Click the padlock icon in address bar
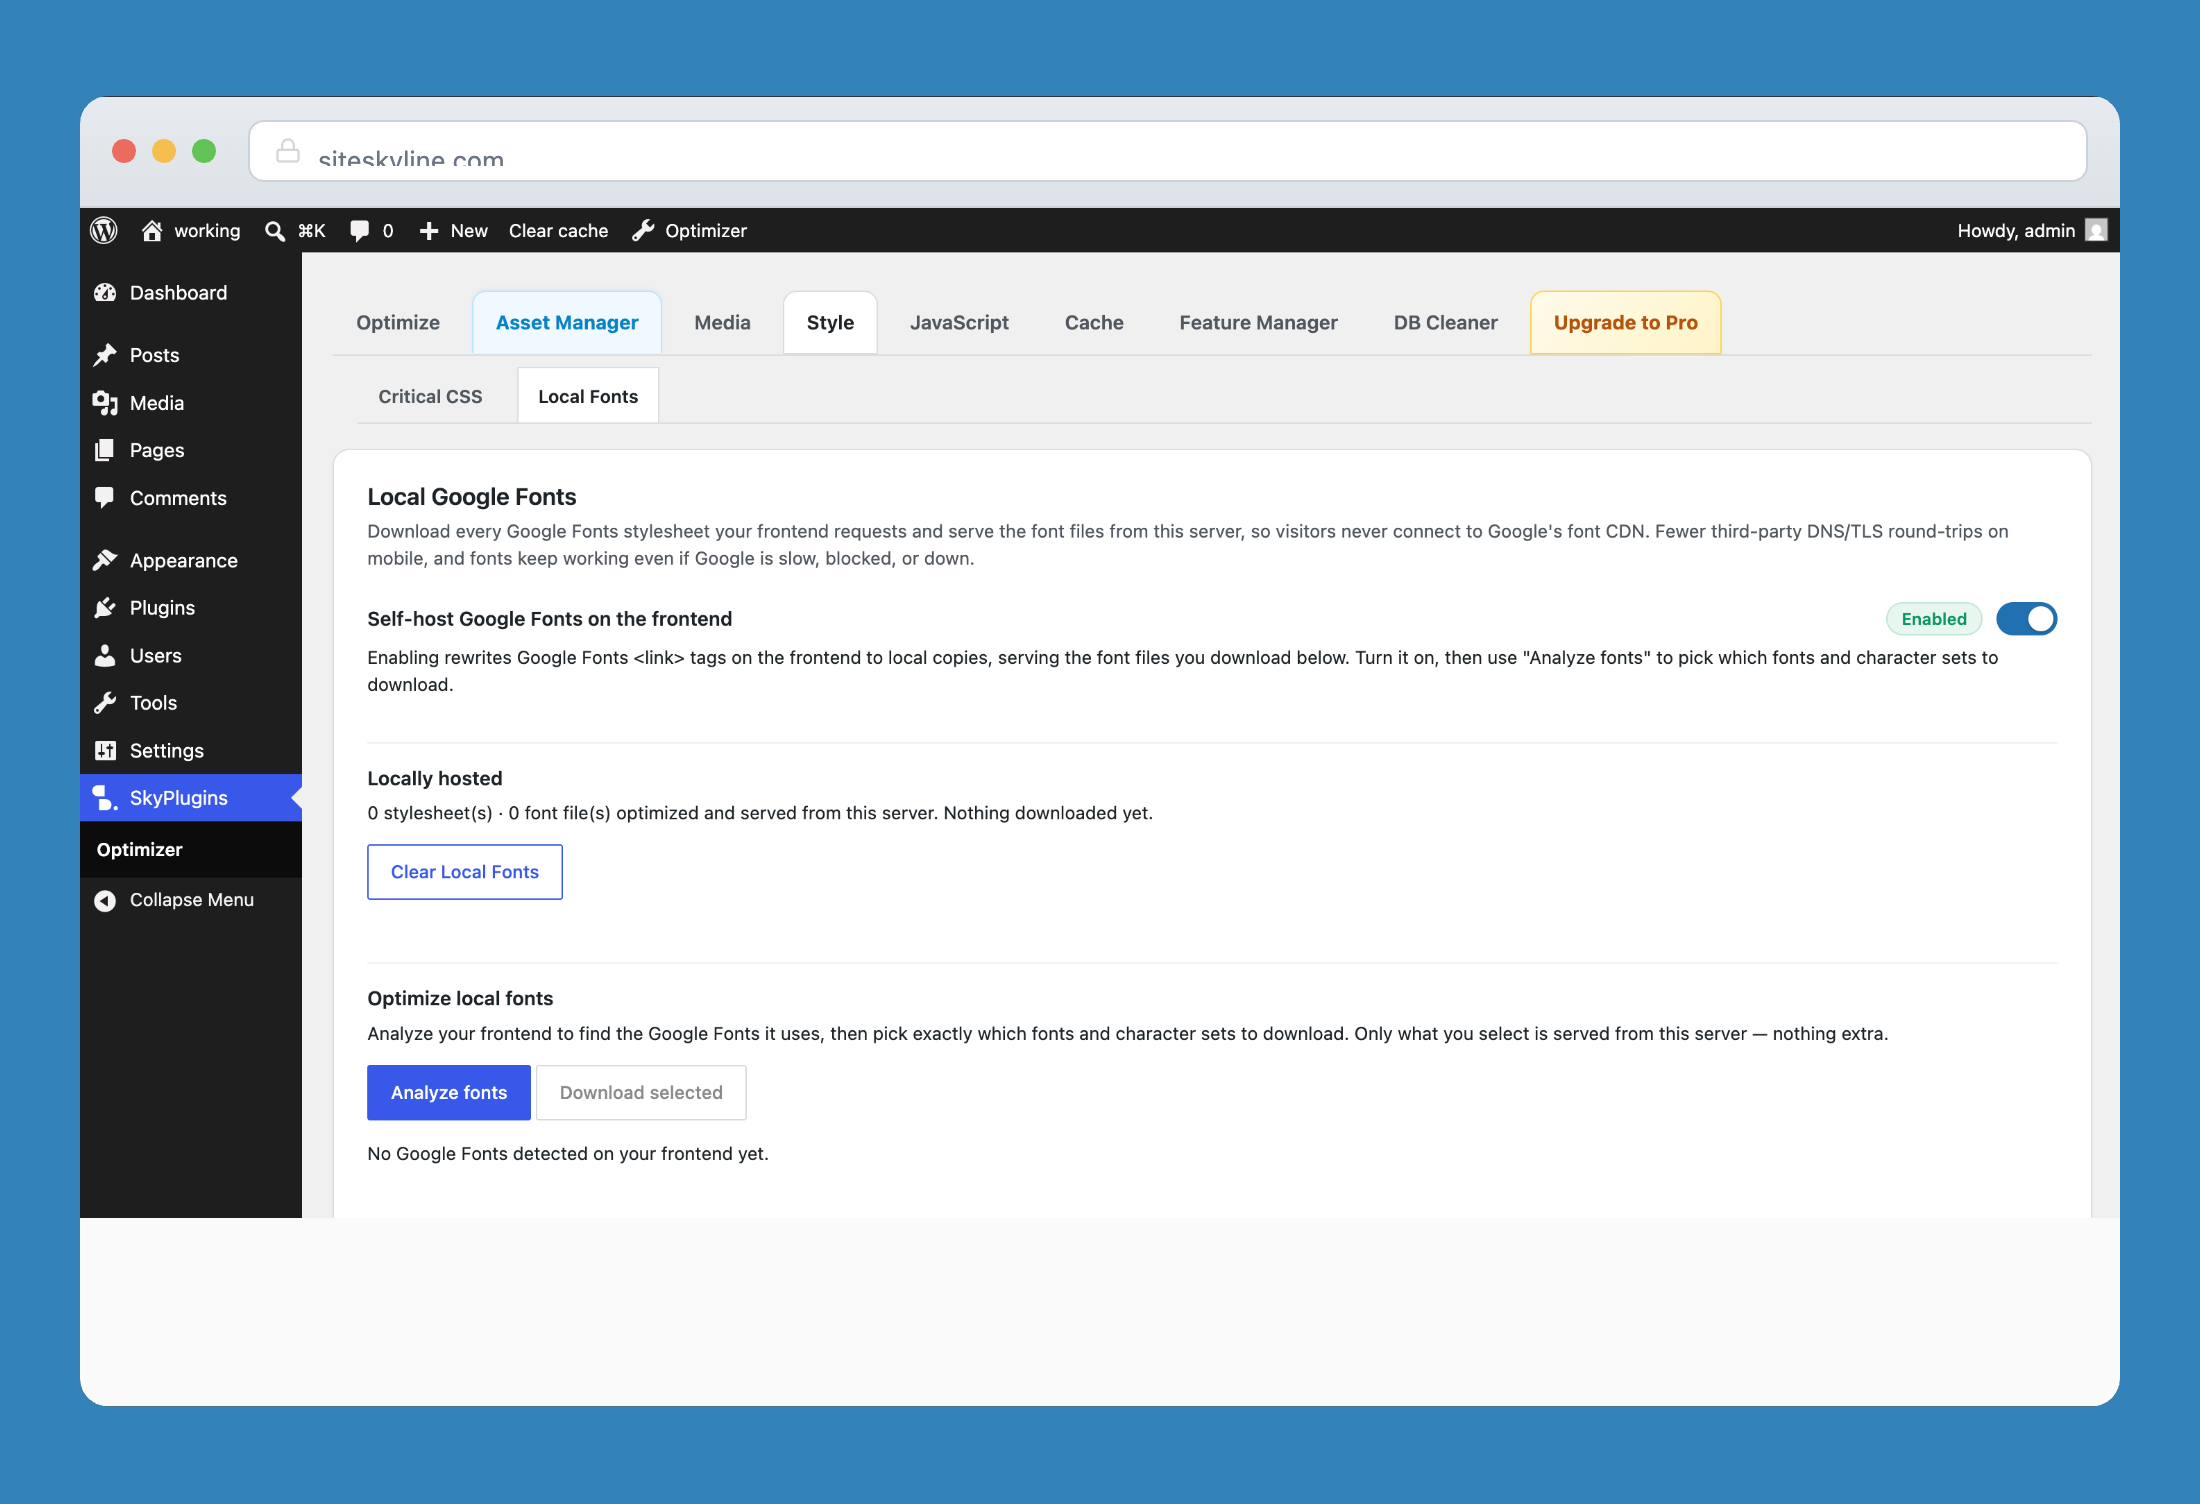 point(288,151)
